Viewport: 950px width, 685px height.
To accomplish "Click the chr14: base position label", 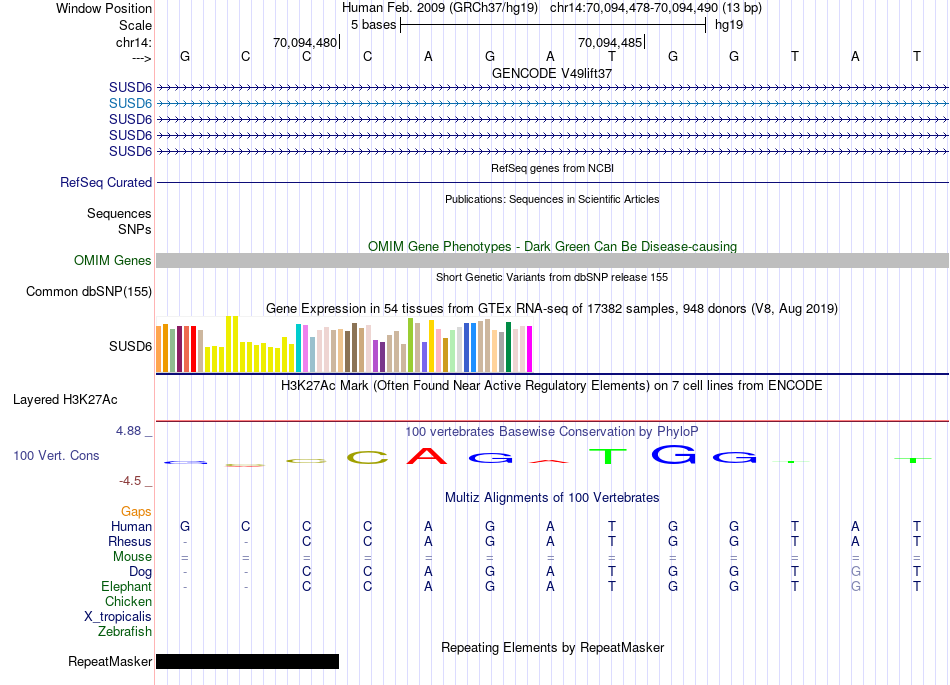I will click(x=133, y=42).
